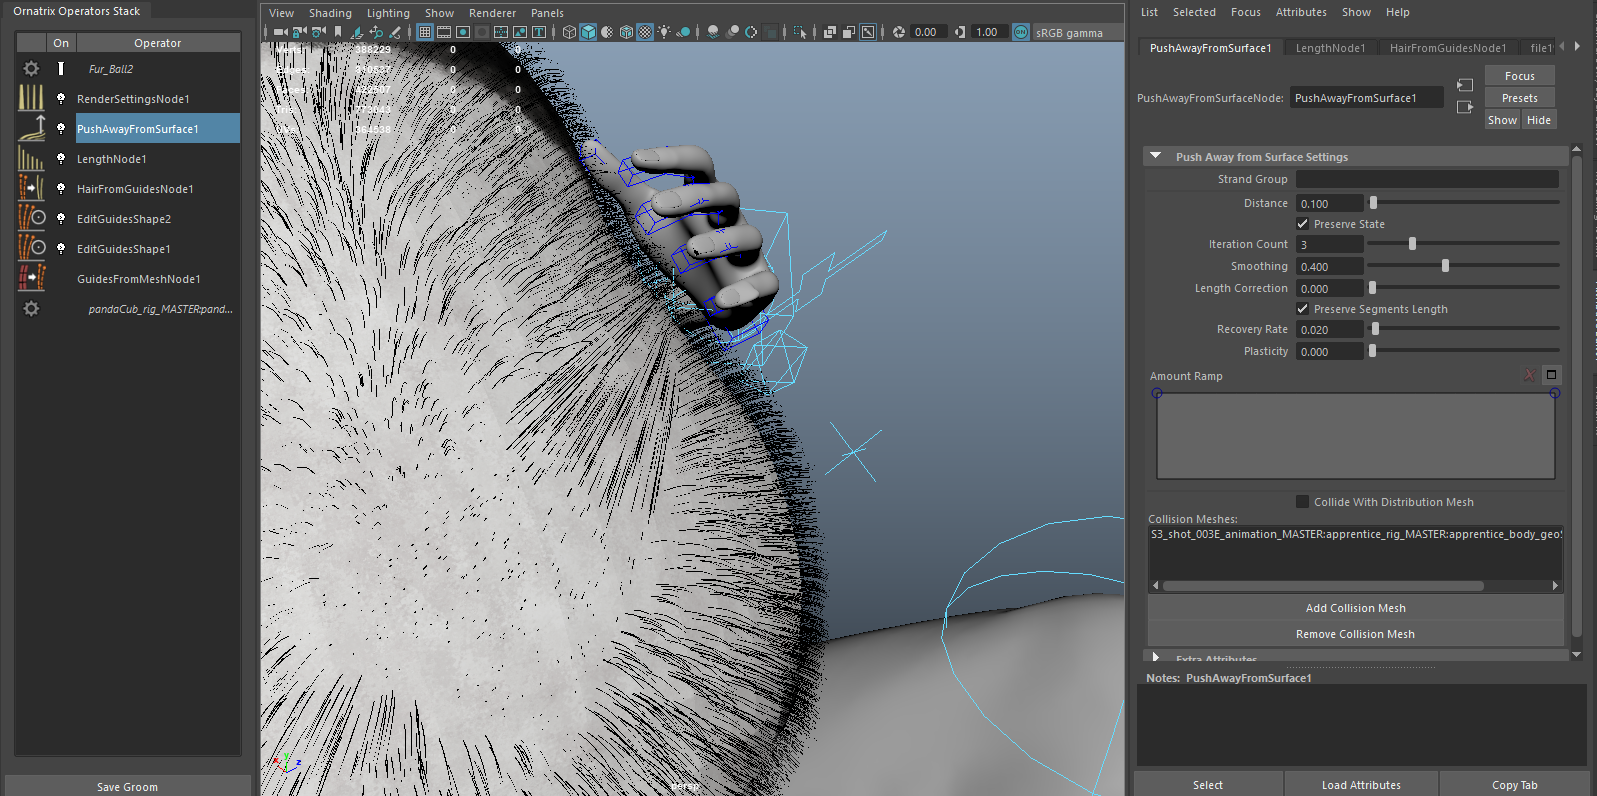
Task: Click the LengthNode1 operator icon in the stack
Action: (x=31, y=159)
